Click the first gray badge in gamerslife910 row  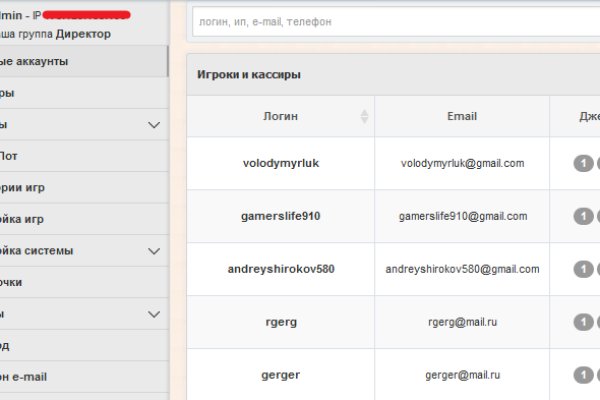[583, 217]
